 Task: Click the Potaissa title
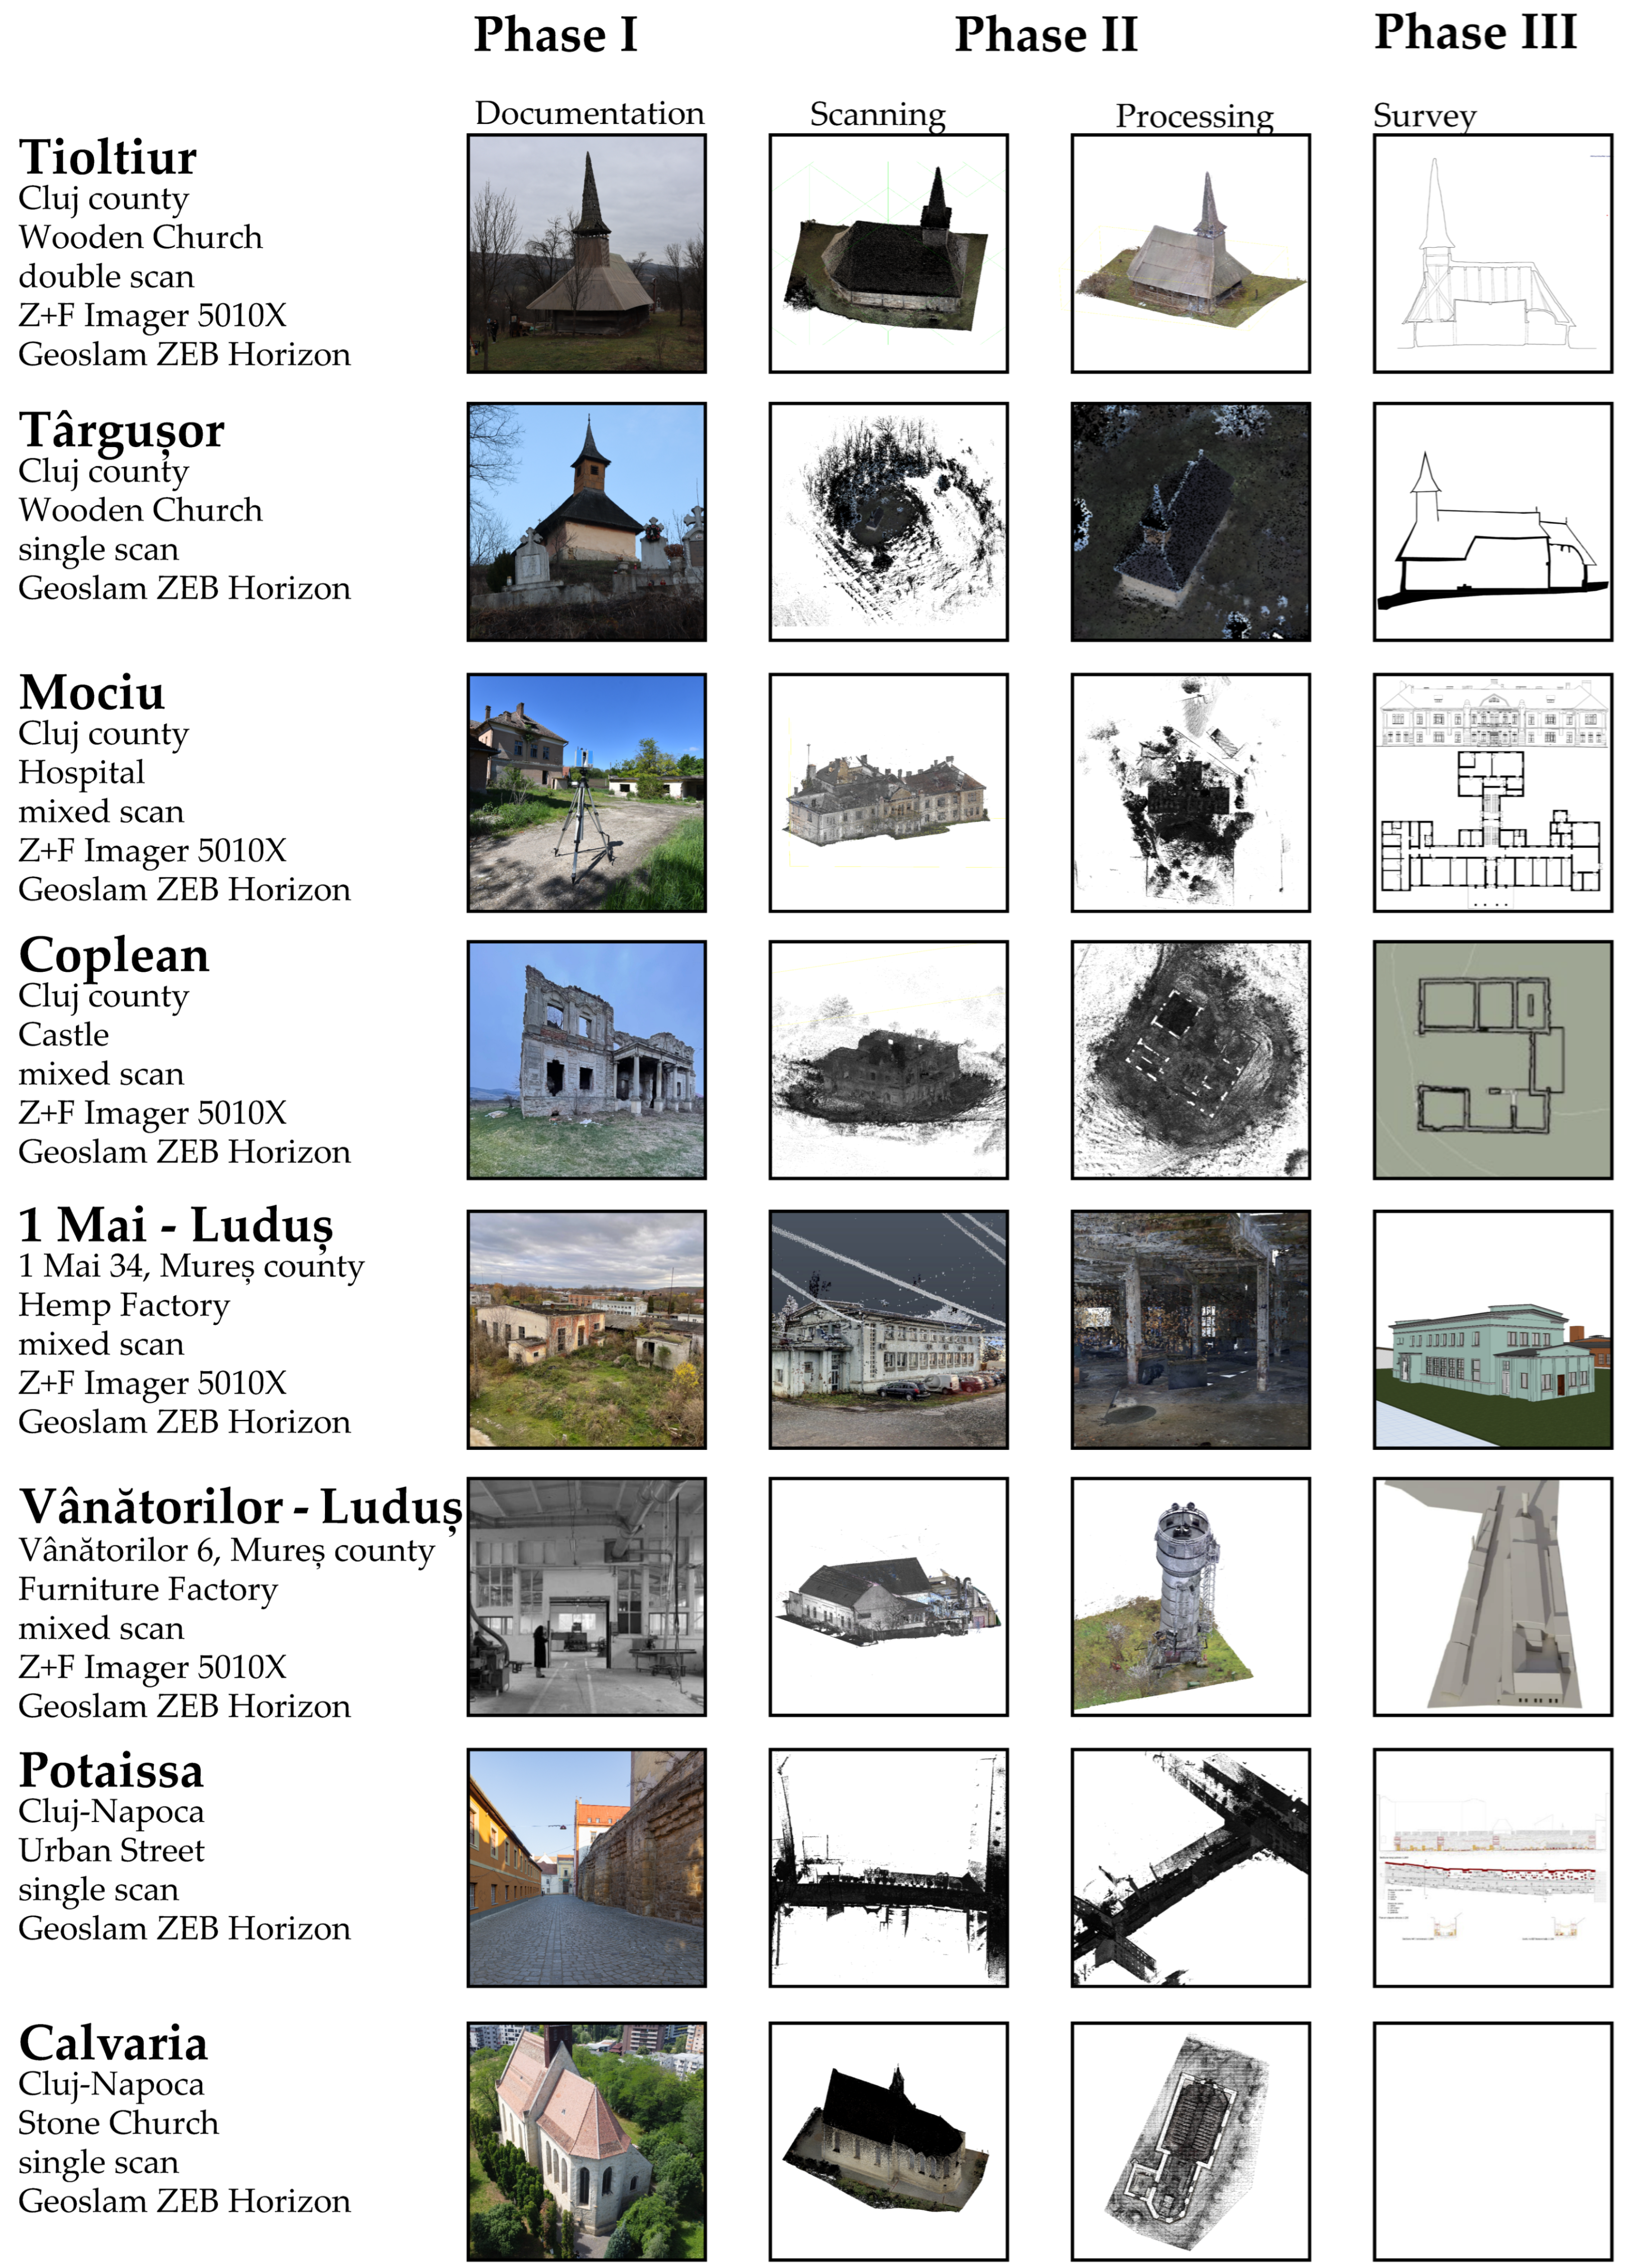(111, 1771)
